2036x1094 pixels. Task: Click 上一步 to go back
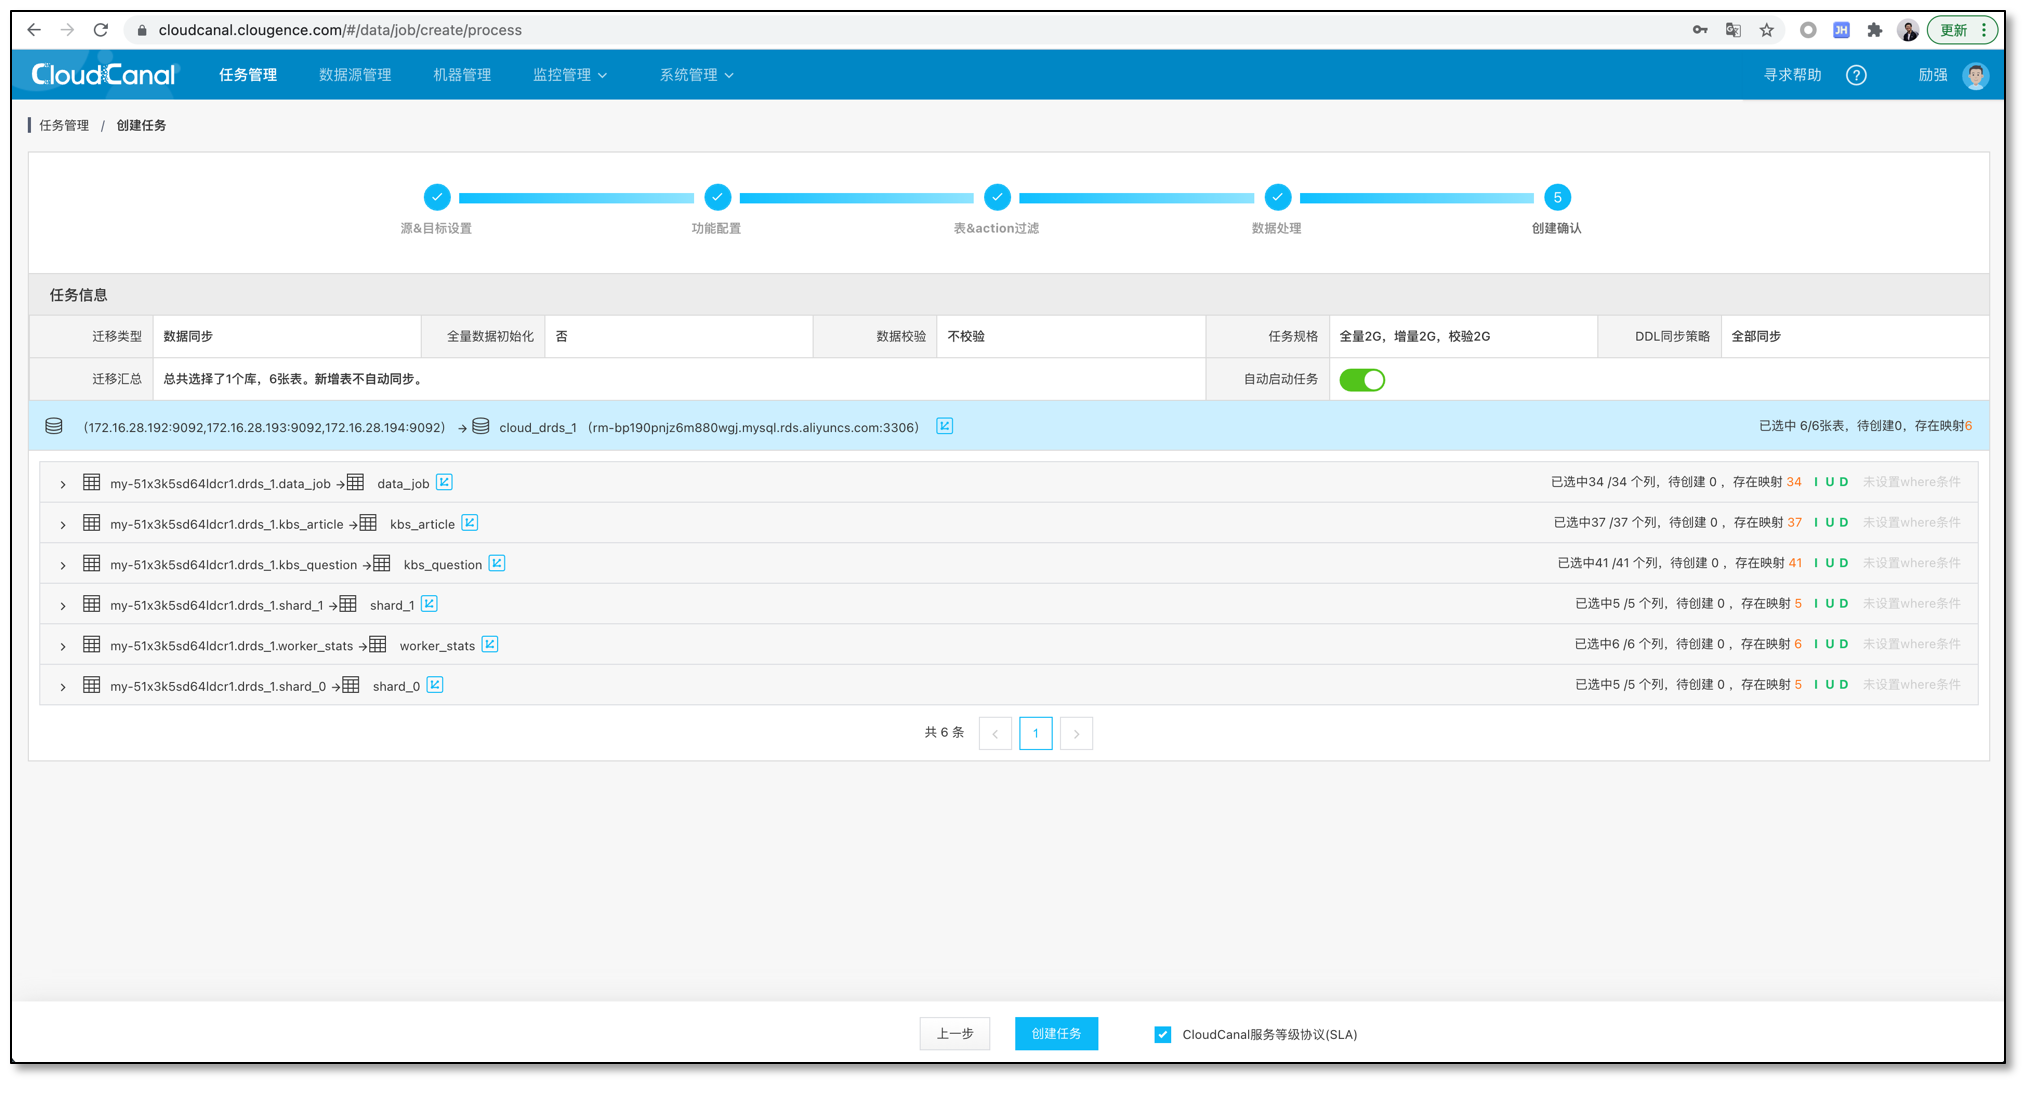(954, 1034)
